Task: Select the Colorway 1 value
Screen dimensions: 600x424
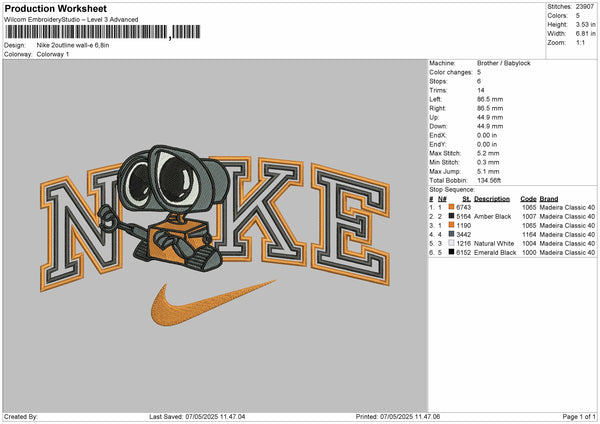Action: (53, 54)
